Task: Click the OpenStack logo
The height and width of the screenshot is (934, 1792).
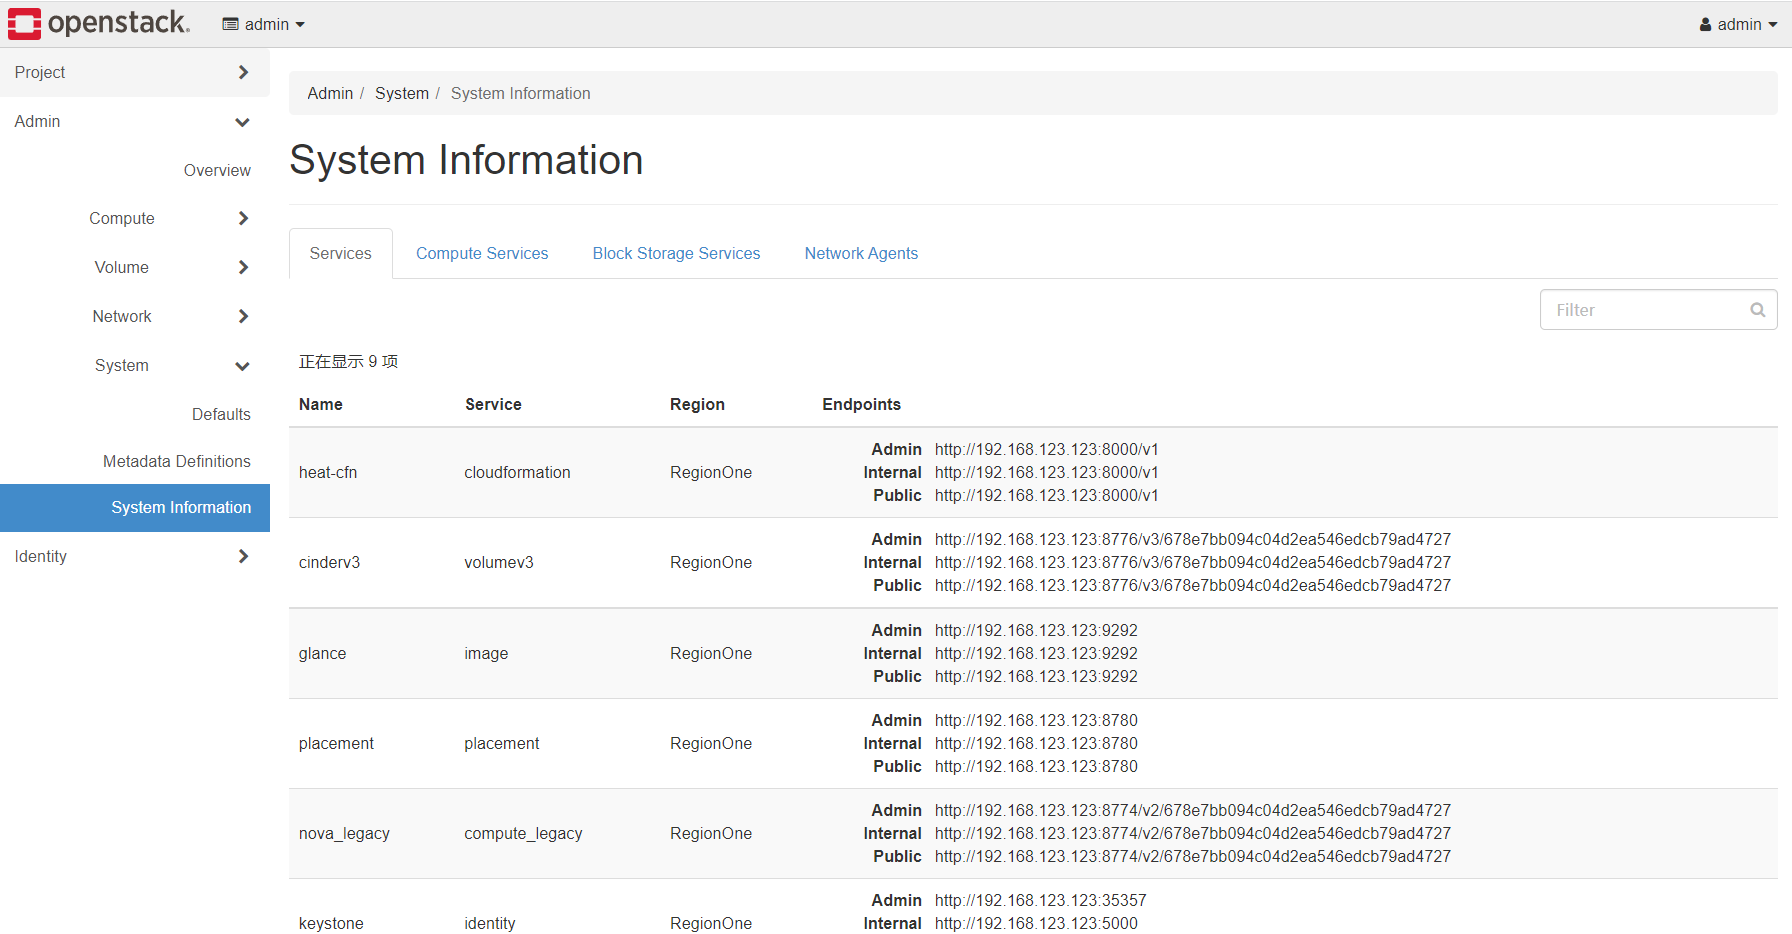Action: pos(98,23)
